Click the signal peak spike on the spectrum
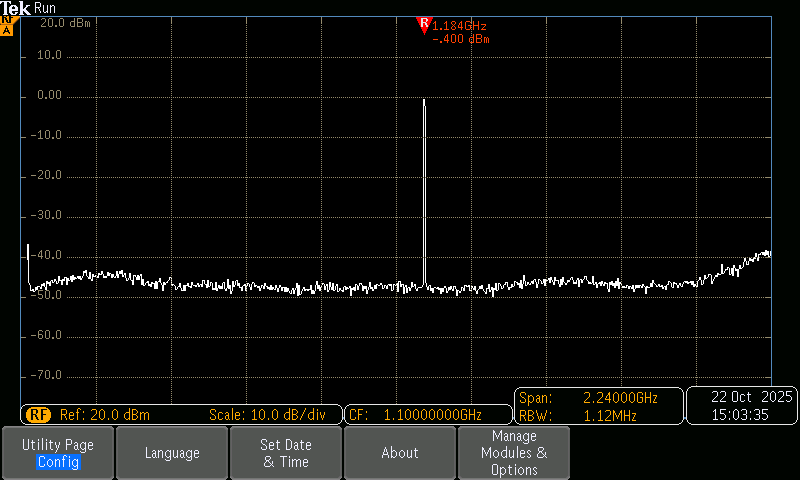Image resolution: width=800 pixels, height=480 pixels. pos(424,191)
